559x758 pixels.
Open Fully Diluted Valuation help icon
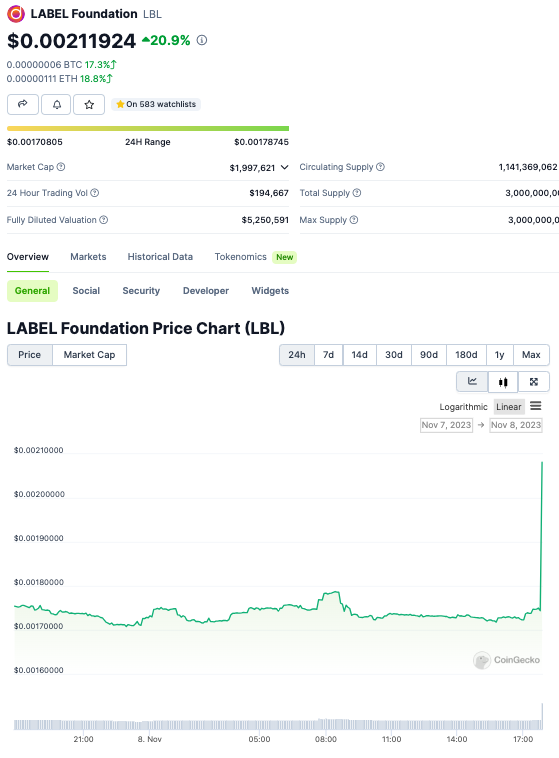[103, 220]
